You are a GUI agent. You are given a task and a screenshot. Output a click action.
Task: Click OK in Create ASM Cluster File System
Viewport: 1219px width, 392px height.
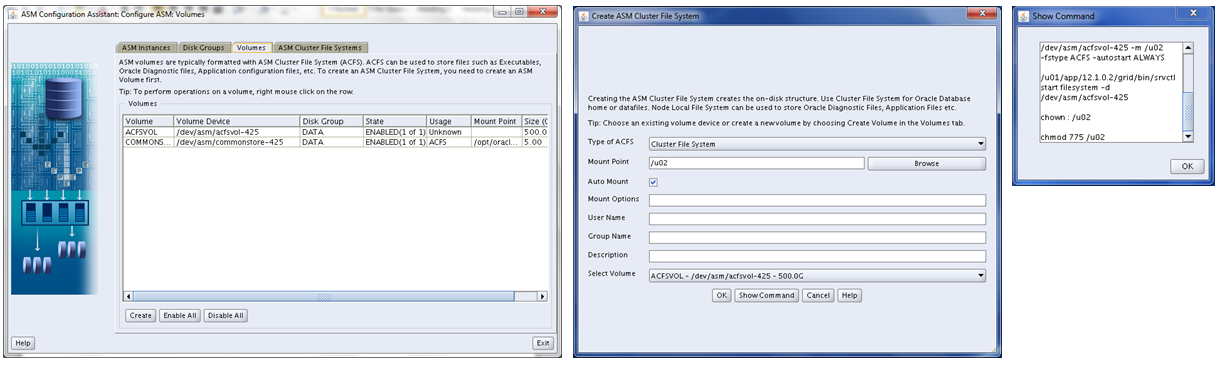[x=721, y=295]
